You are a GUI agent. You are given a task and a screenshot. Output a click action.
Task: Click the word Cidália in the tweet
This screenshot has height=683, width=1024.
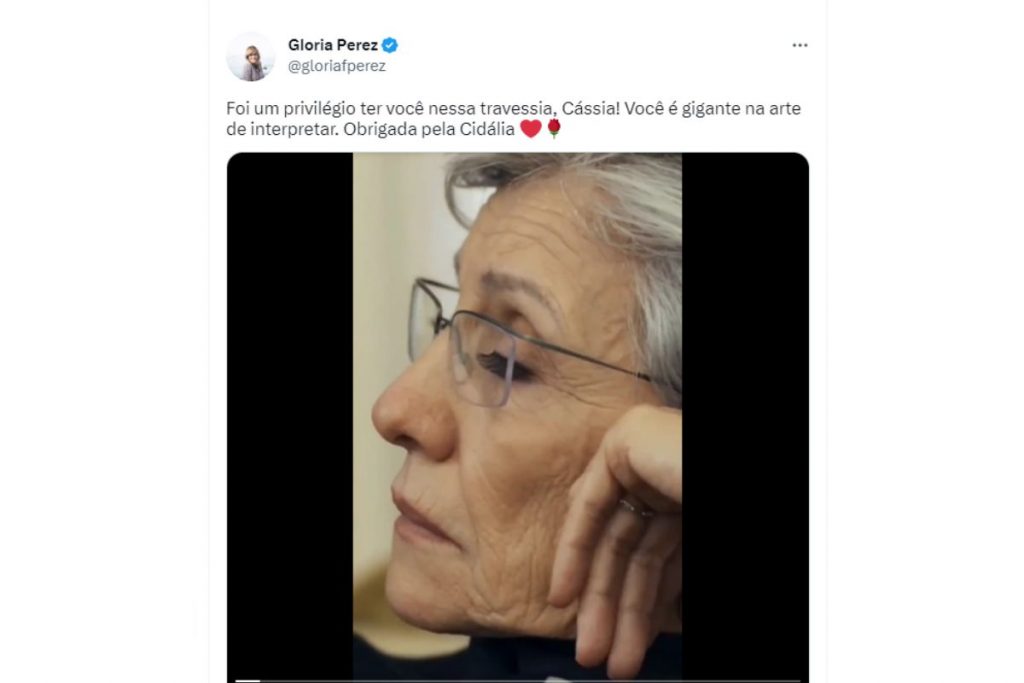click(487, 129)
